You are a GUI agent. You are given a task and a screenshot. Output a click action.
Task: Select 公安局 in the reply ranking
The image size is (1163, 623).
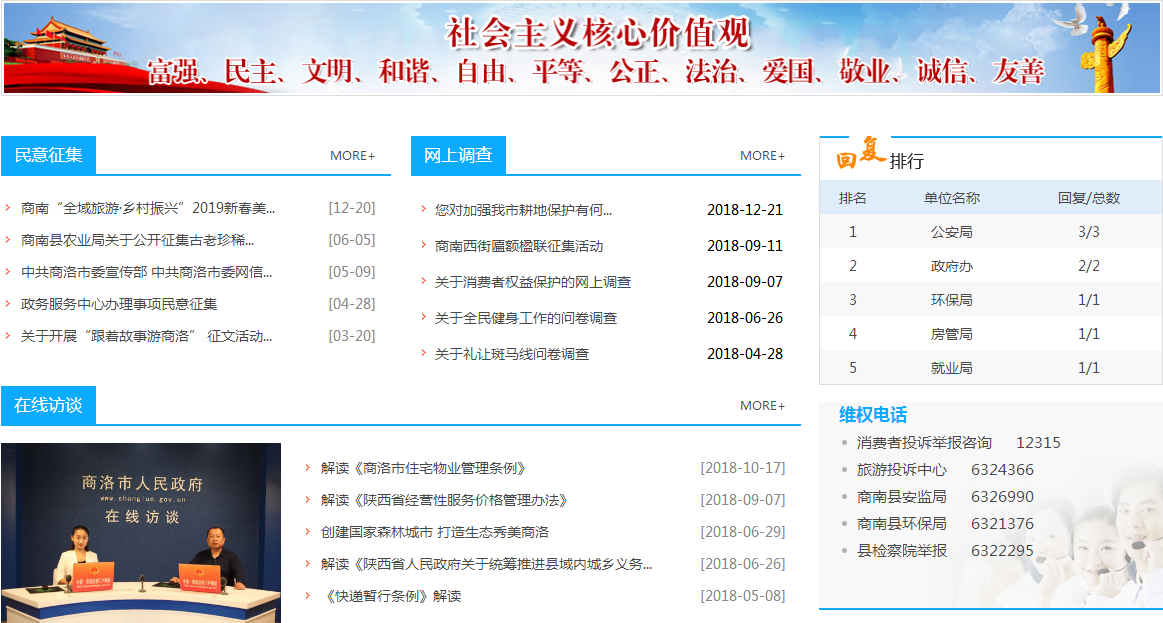click(x=952, y=232)
